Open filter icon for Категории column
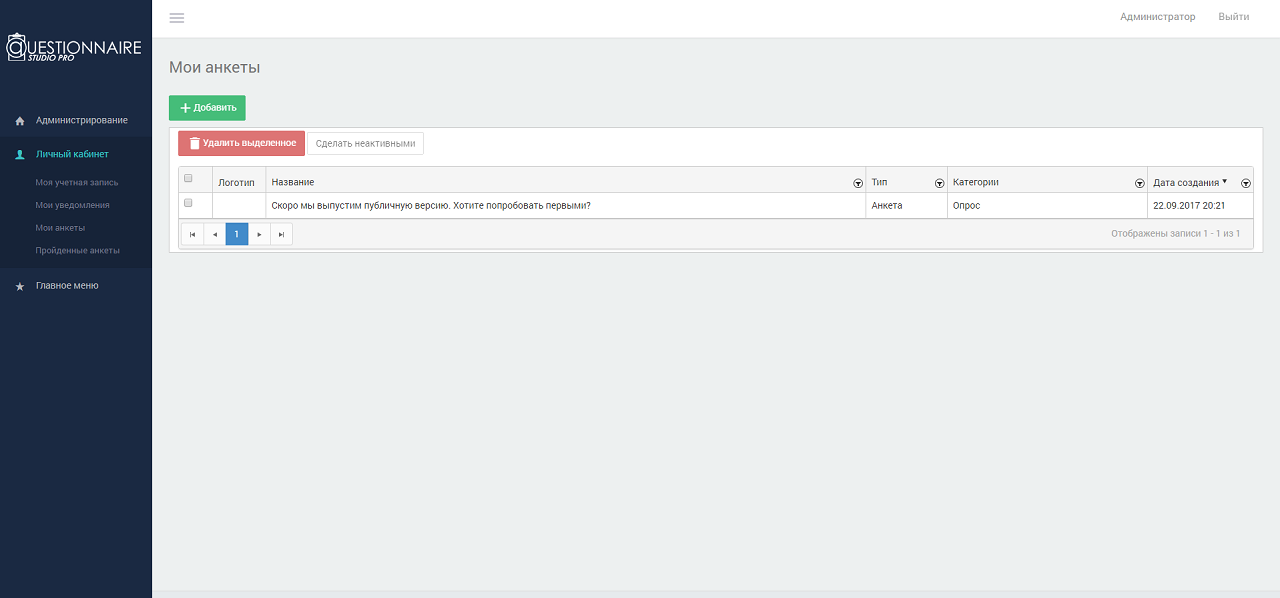Viewport: 1280px width, 598px height. (1139, 183)
